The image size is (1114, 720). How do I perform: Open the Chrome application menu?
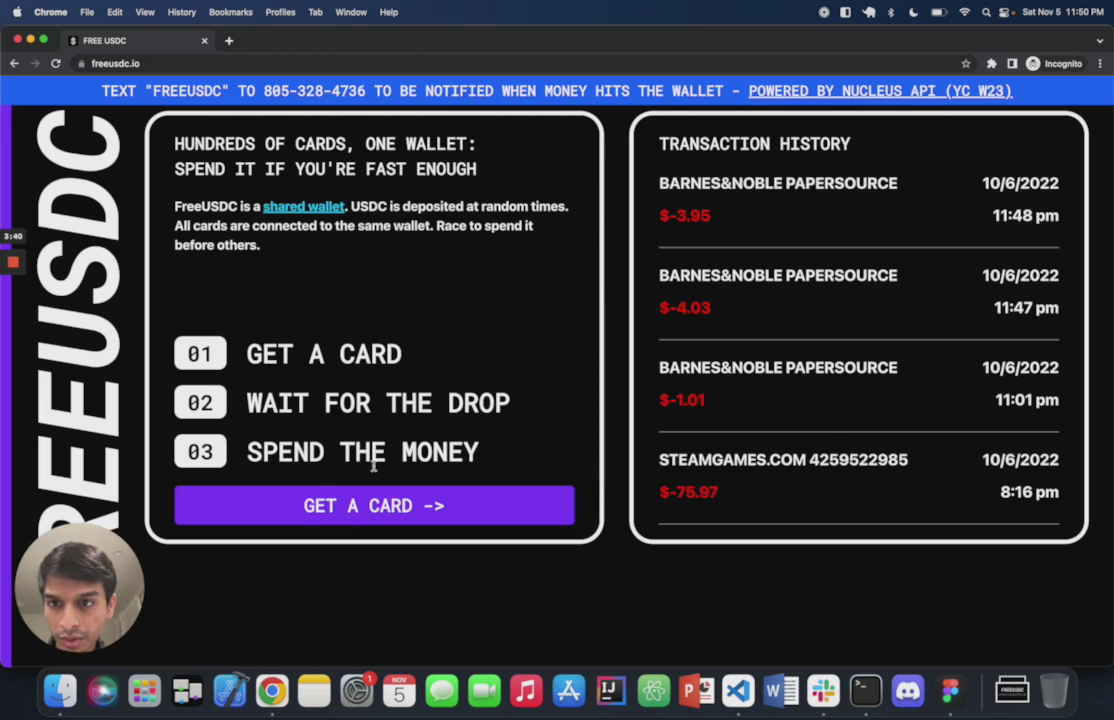click(50, 12)
